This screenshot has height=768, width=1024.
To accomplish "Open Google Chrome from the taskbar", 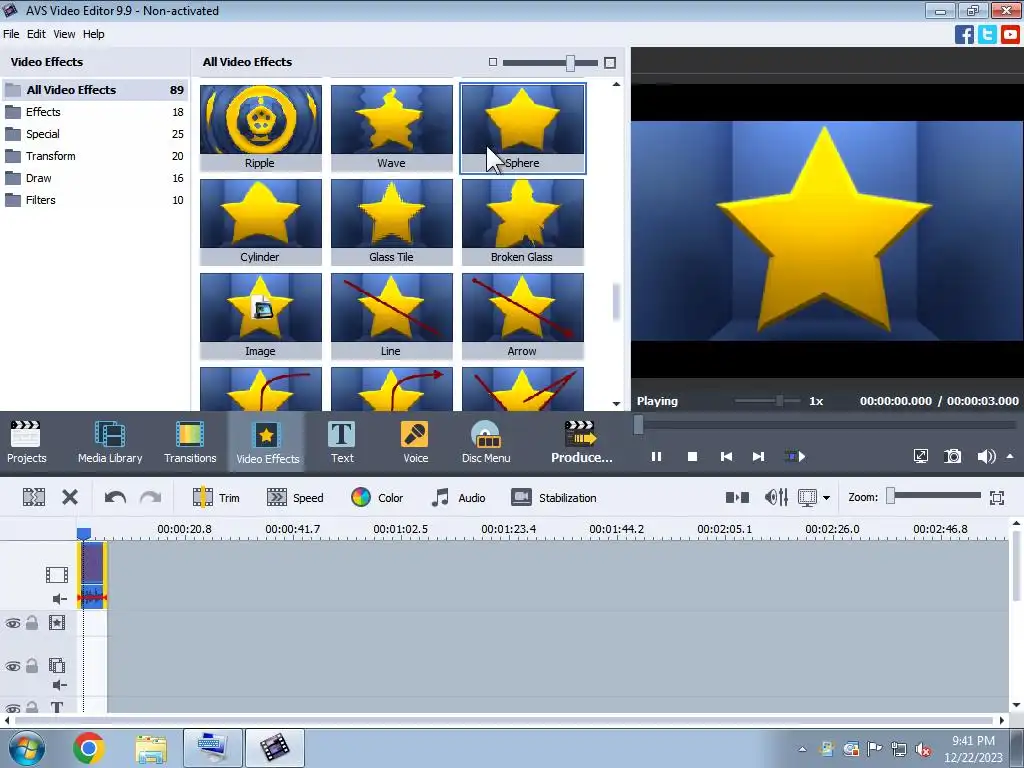I will coord(89,748).
